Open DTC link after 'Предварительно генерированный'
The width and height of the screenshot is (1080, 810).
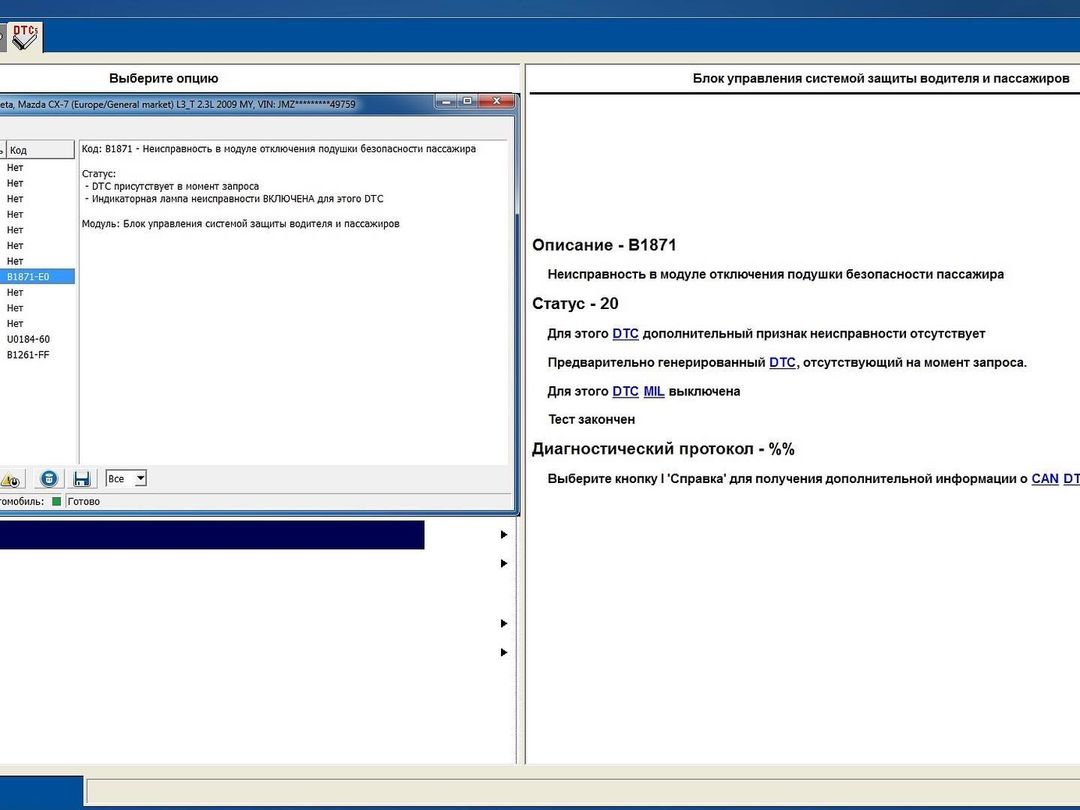(782, 362)
